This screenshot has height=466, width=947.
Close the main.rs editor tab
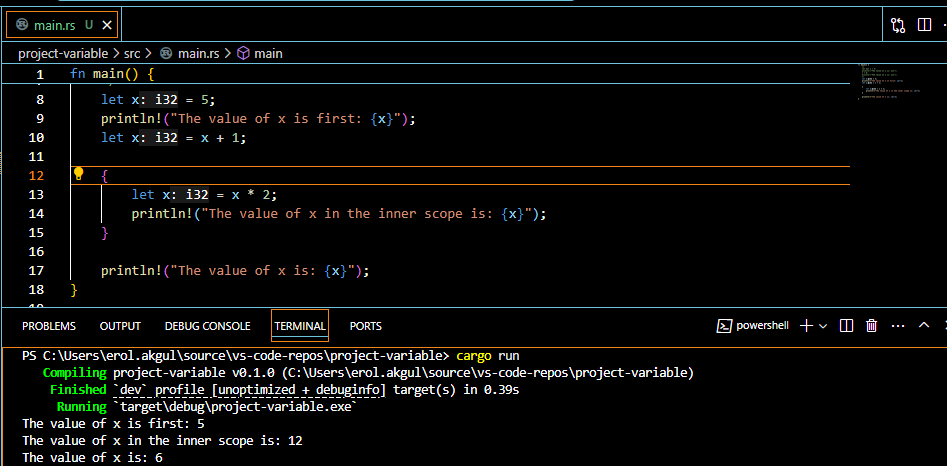pos(108,24)
